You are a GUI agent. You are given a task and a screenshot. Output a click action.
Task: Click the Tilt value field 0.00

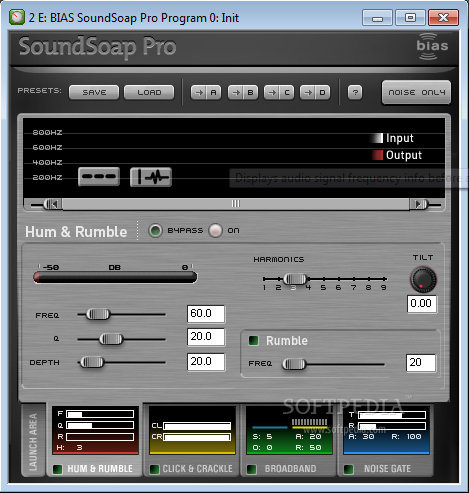[422, 304]
